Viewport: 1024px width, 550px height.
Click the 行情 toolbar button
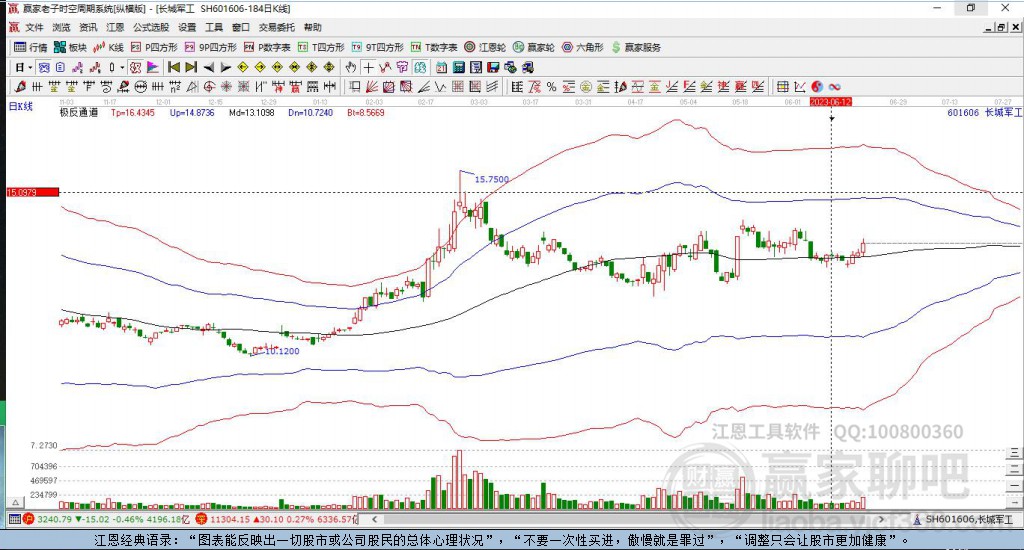[x=31, y=47]
